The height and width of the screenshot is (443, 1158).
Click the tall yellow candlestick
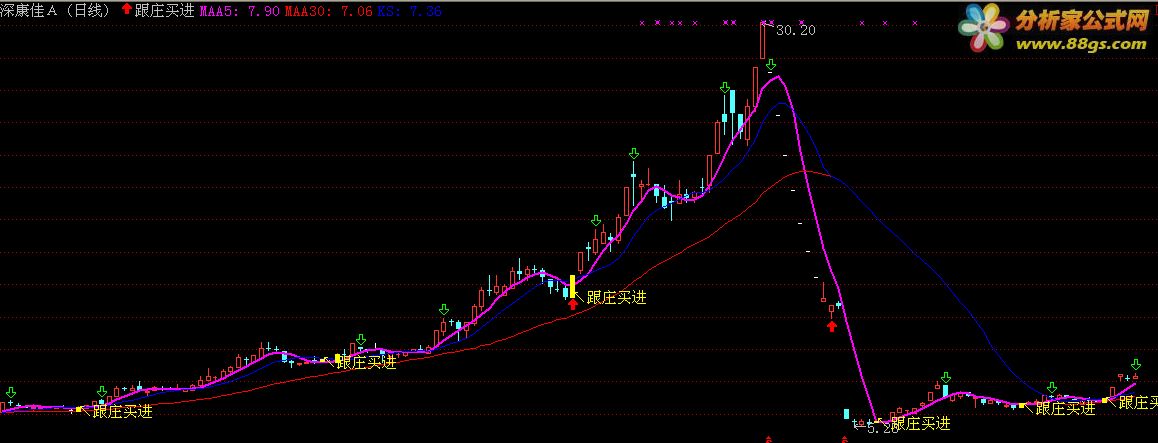[x=572, y=286]
